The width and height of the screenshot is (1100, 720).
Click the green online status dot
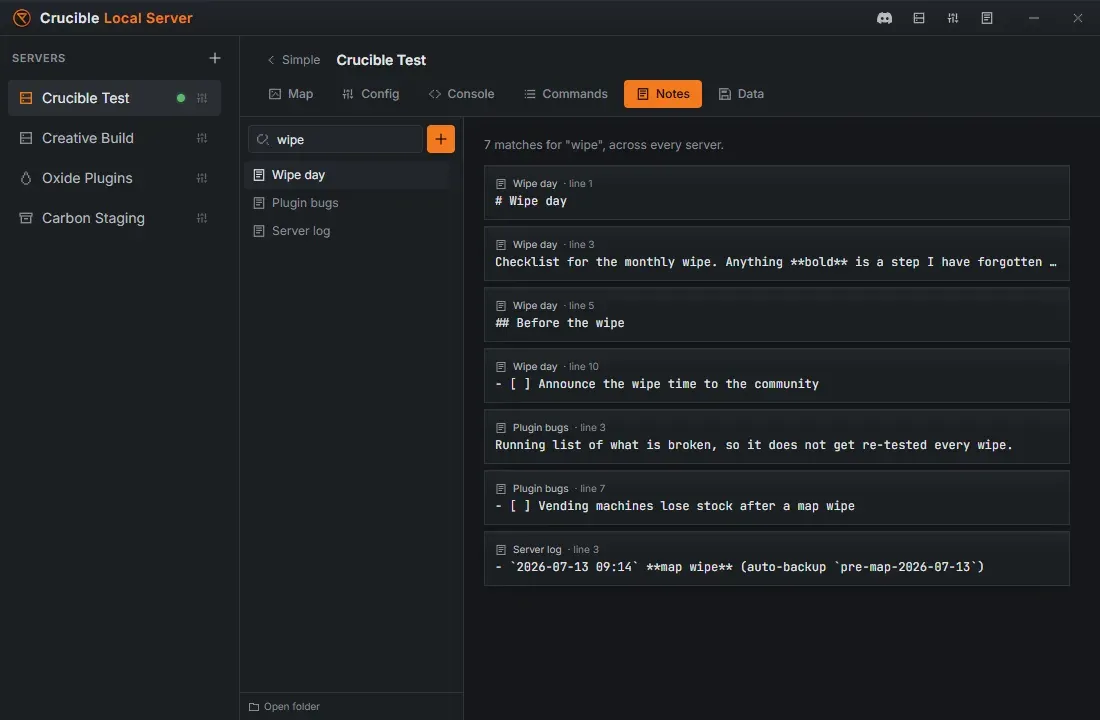click(181, 98)
